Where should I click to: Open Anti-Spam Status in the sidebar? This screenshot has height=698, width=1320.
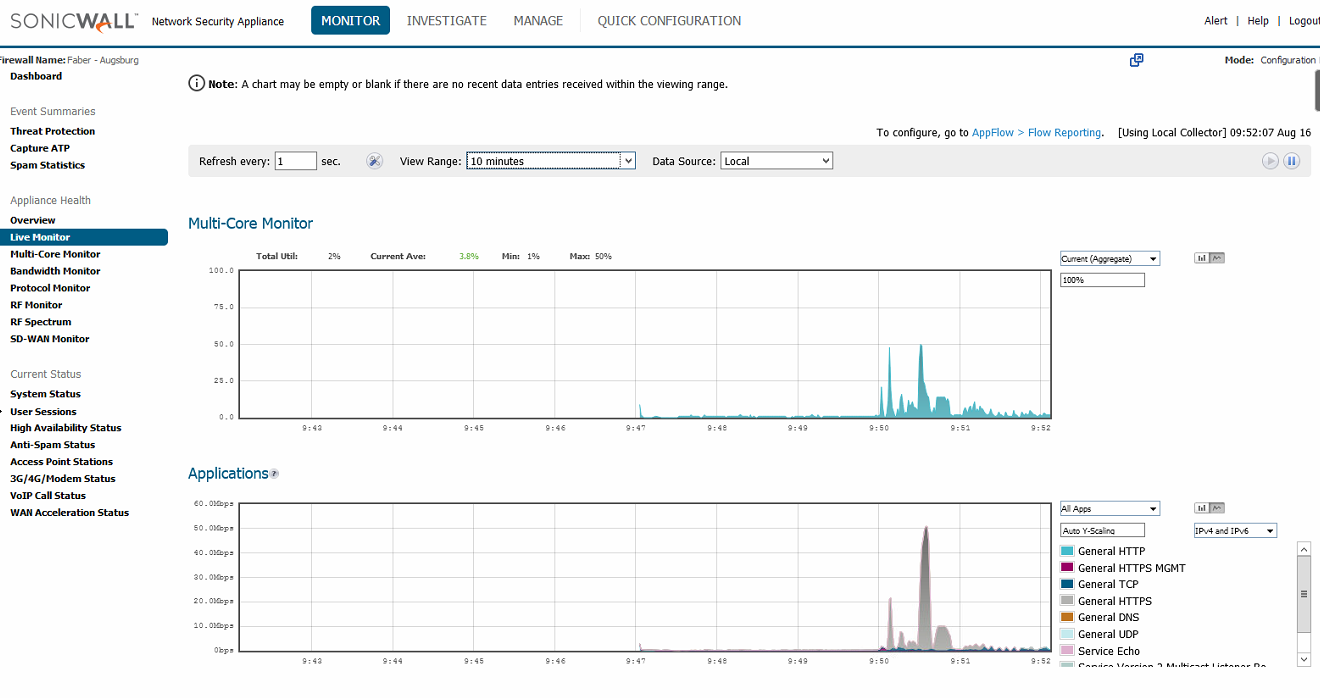click(x=53, y=445)
